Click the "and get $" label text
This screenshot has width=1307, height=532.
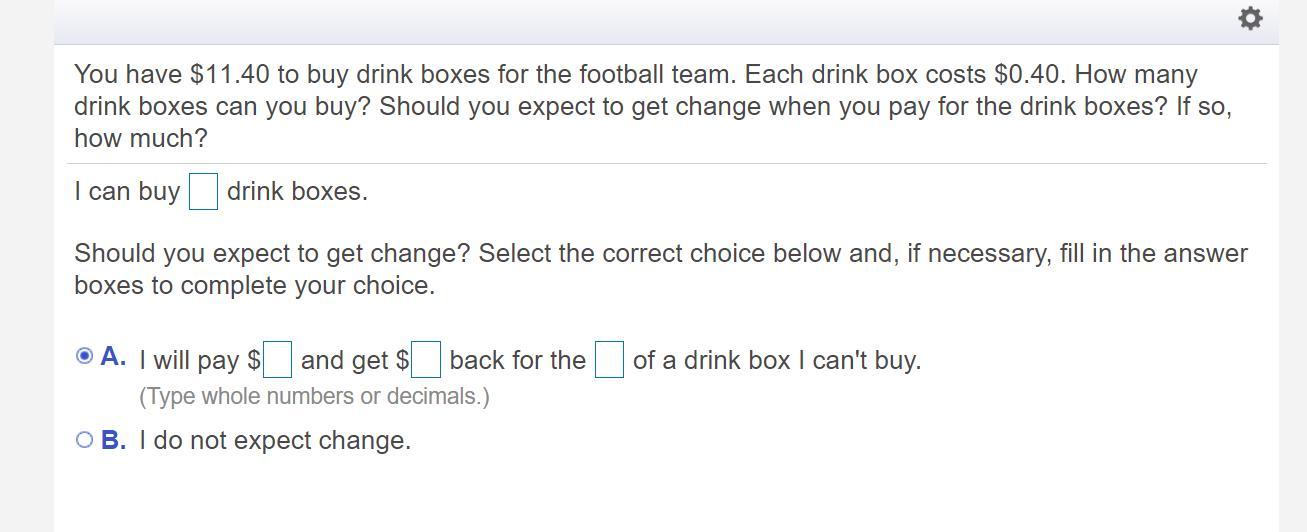click(x=354, y=361)
